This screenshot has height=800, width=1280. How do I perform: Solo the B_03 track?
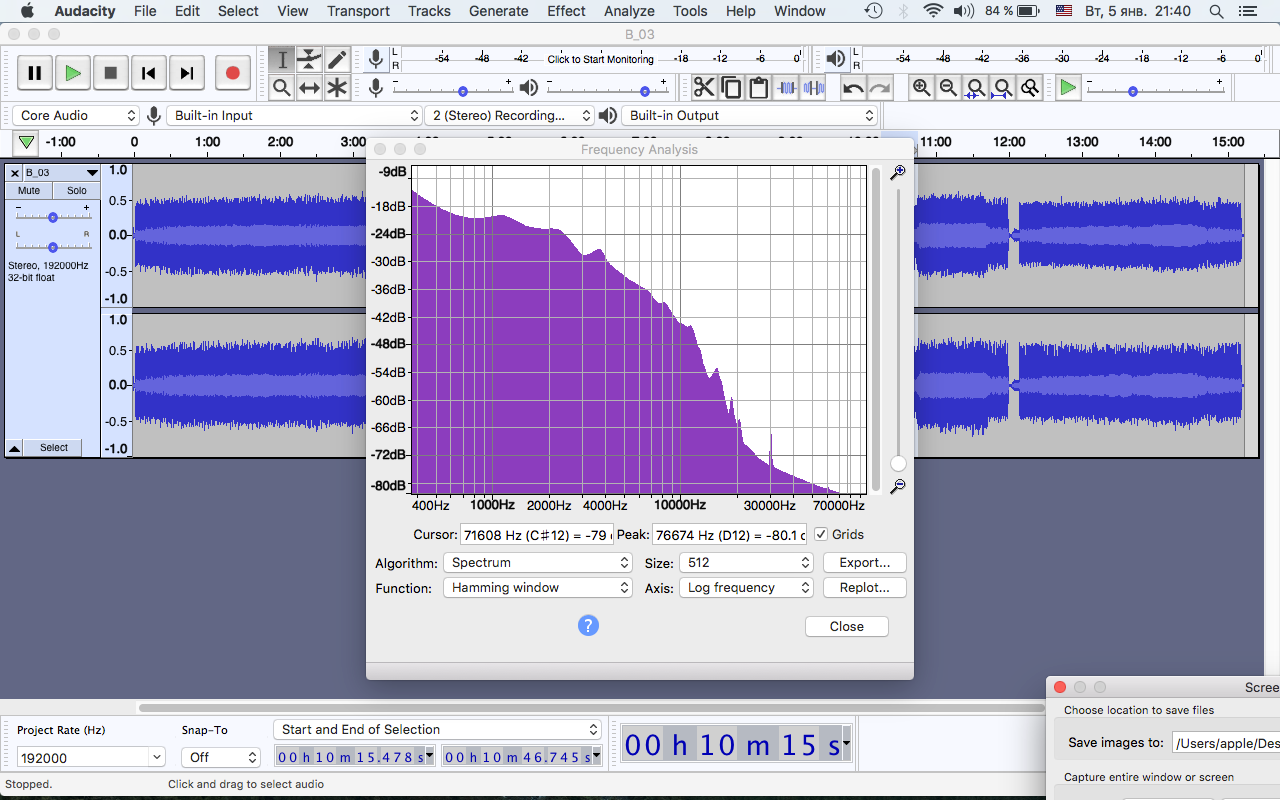[x=77, y=190]
